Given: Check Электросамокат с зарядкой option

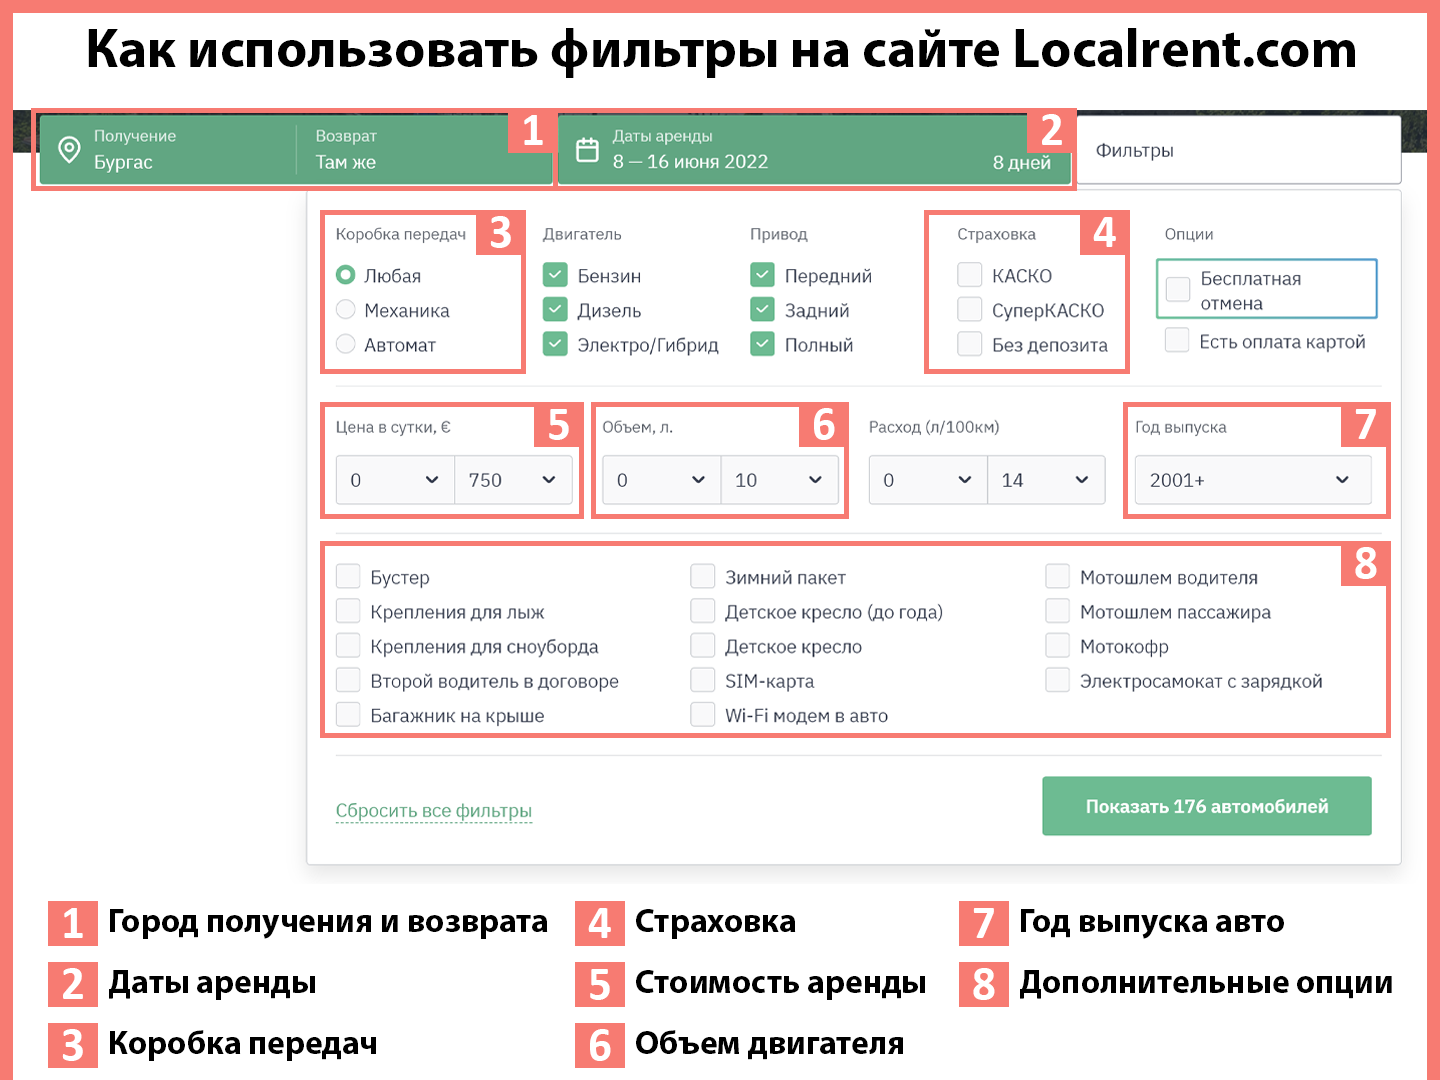Looking at the screenshot, I should pos(1058,680).
